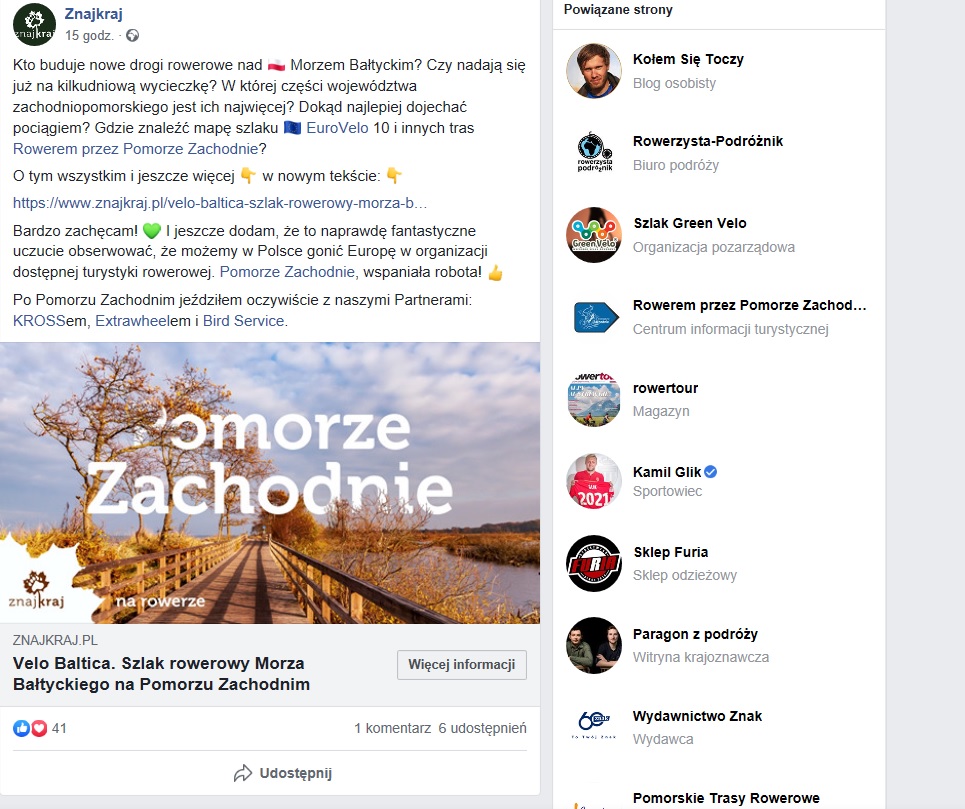Click the globe public privacy icon
This screenshot has height=809, width=965.
(132, 36)
